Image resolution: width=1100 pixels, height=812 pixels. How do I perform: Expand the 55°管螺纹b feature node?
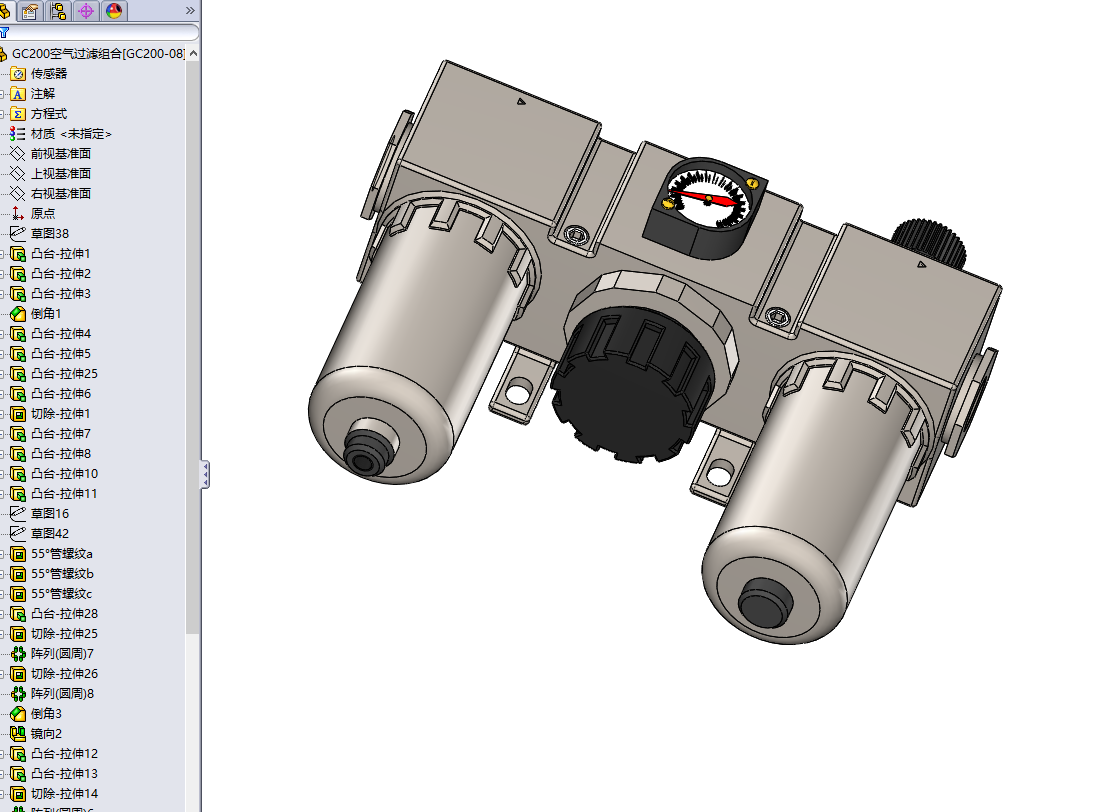(3, 573)
